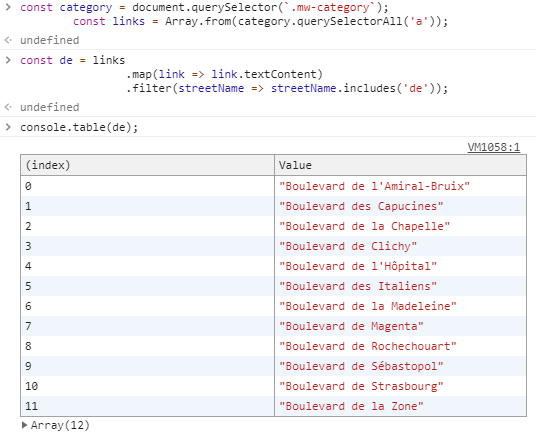Click the "const de = links" input line
The height and width of the screenshot is (435, 536).
72,60
